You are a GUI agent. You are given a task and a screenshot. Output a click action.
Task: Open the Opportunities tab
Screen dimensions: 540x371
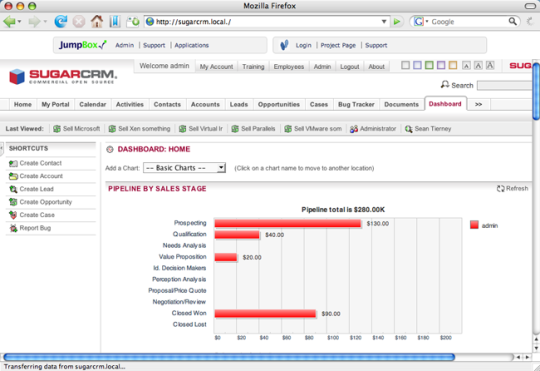279,104
